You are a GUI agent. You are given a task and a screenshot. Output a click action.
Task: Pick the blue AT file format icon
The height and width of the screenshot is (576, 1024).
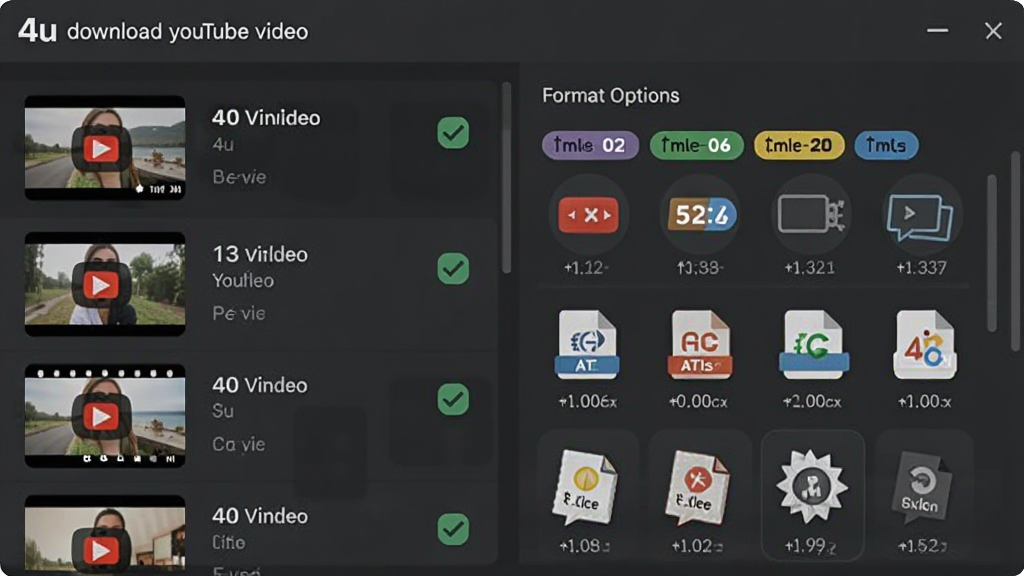tap(587, 345)
